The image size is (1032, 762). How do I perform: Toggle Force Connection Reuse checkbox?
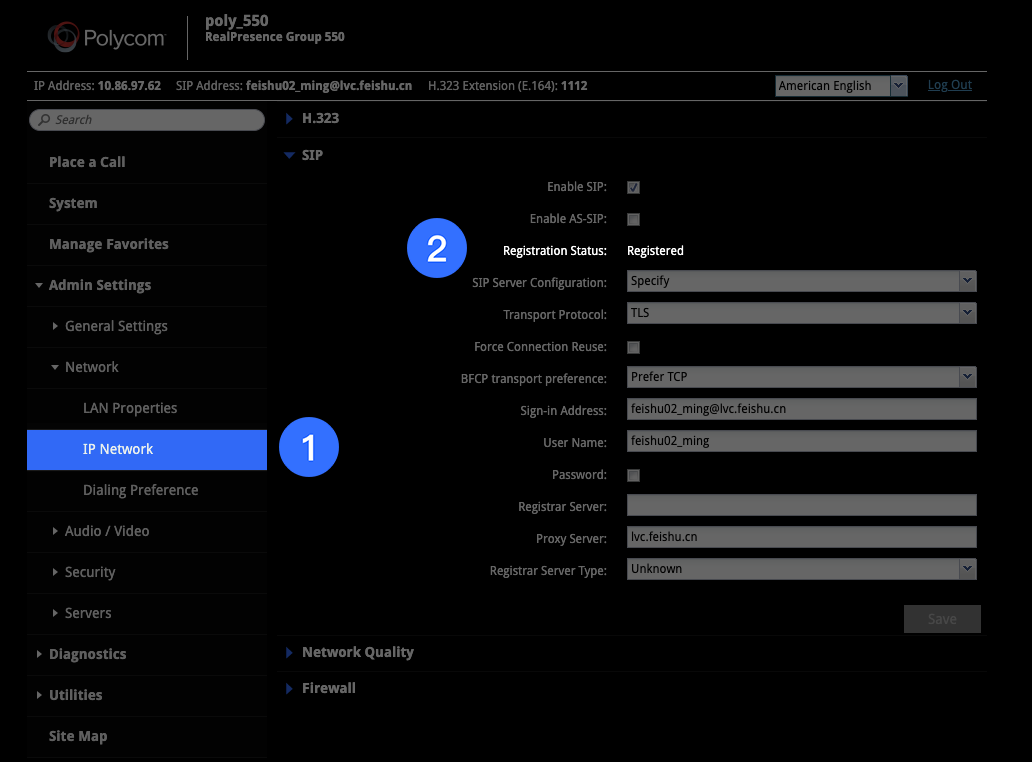[633, 347]
